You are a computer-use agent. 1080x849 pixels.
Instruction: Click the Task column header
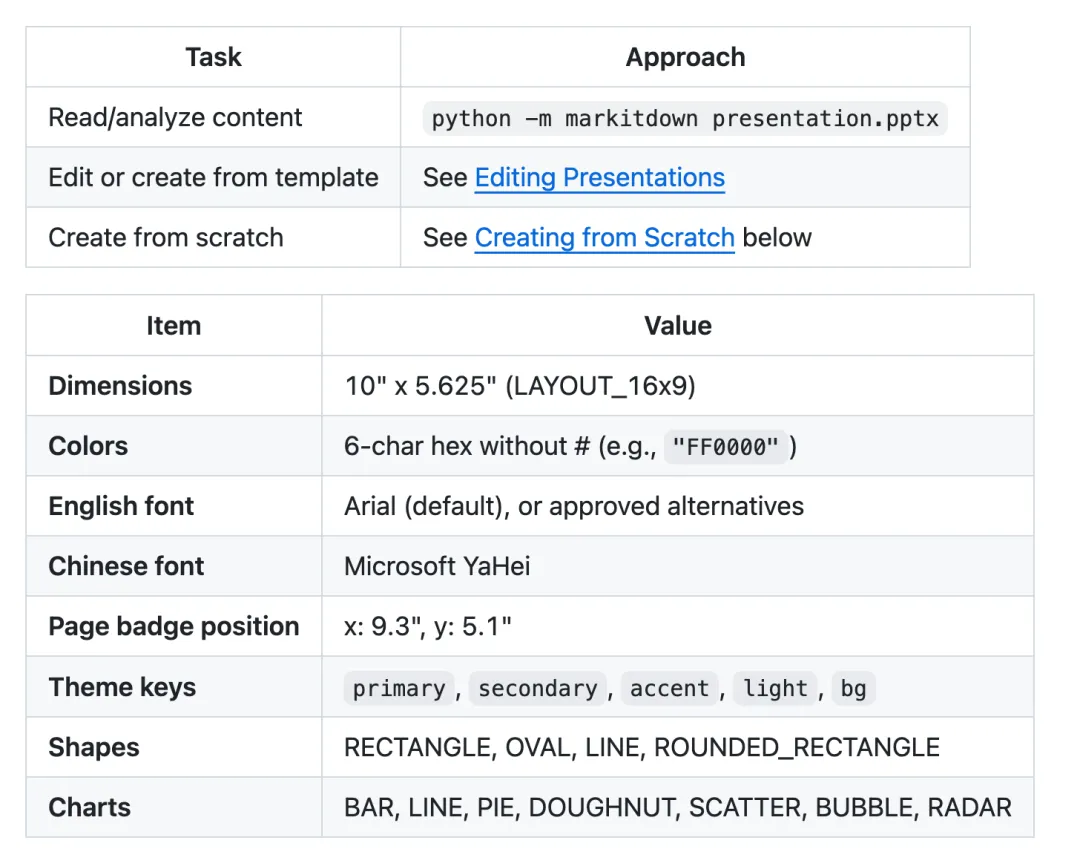(x=214, y=57)
